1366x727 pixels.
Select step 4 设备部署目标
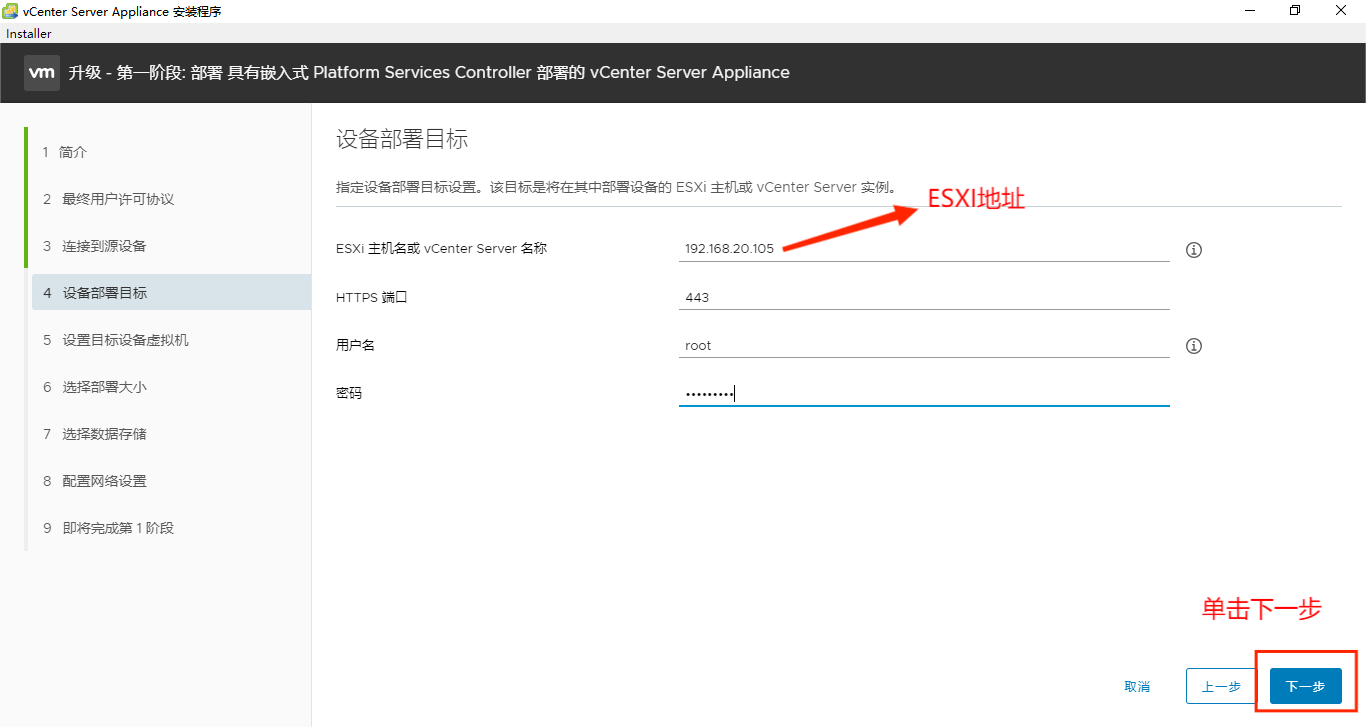pos(171,293)
